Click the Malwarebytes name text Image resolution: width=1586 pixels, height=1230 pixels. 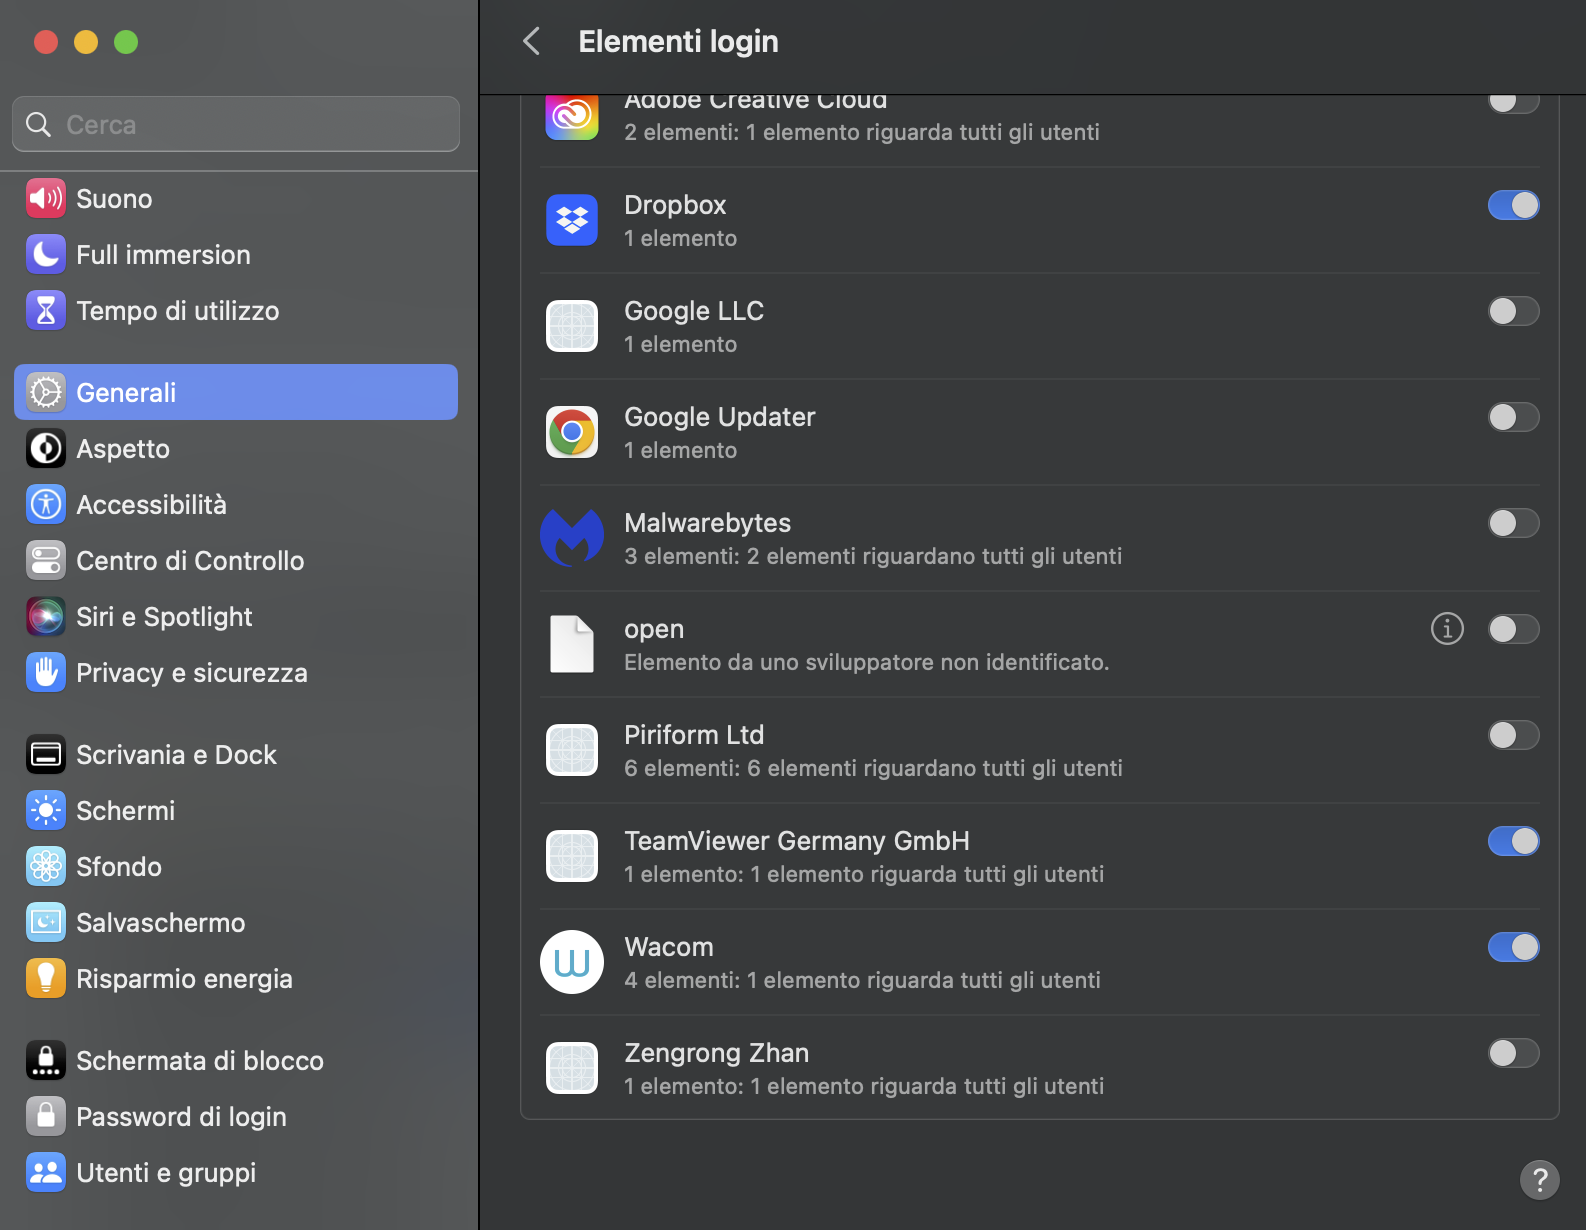(x=707, y=523)
